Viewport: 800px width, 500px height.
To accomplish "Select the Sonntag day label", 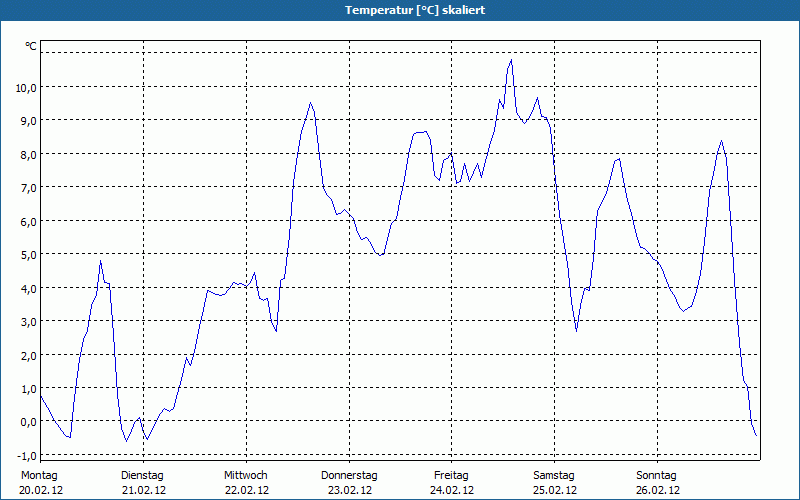I will coord(656,475).
